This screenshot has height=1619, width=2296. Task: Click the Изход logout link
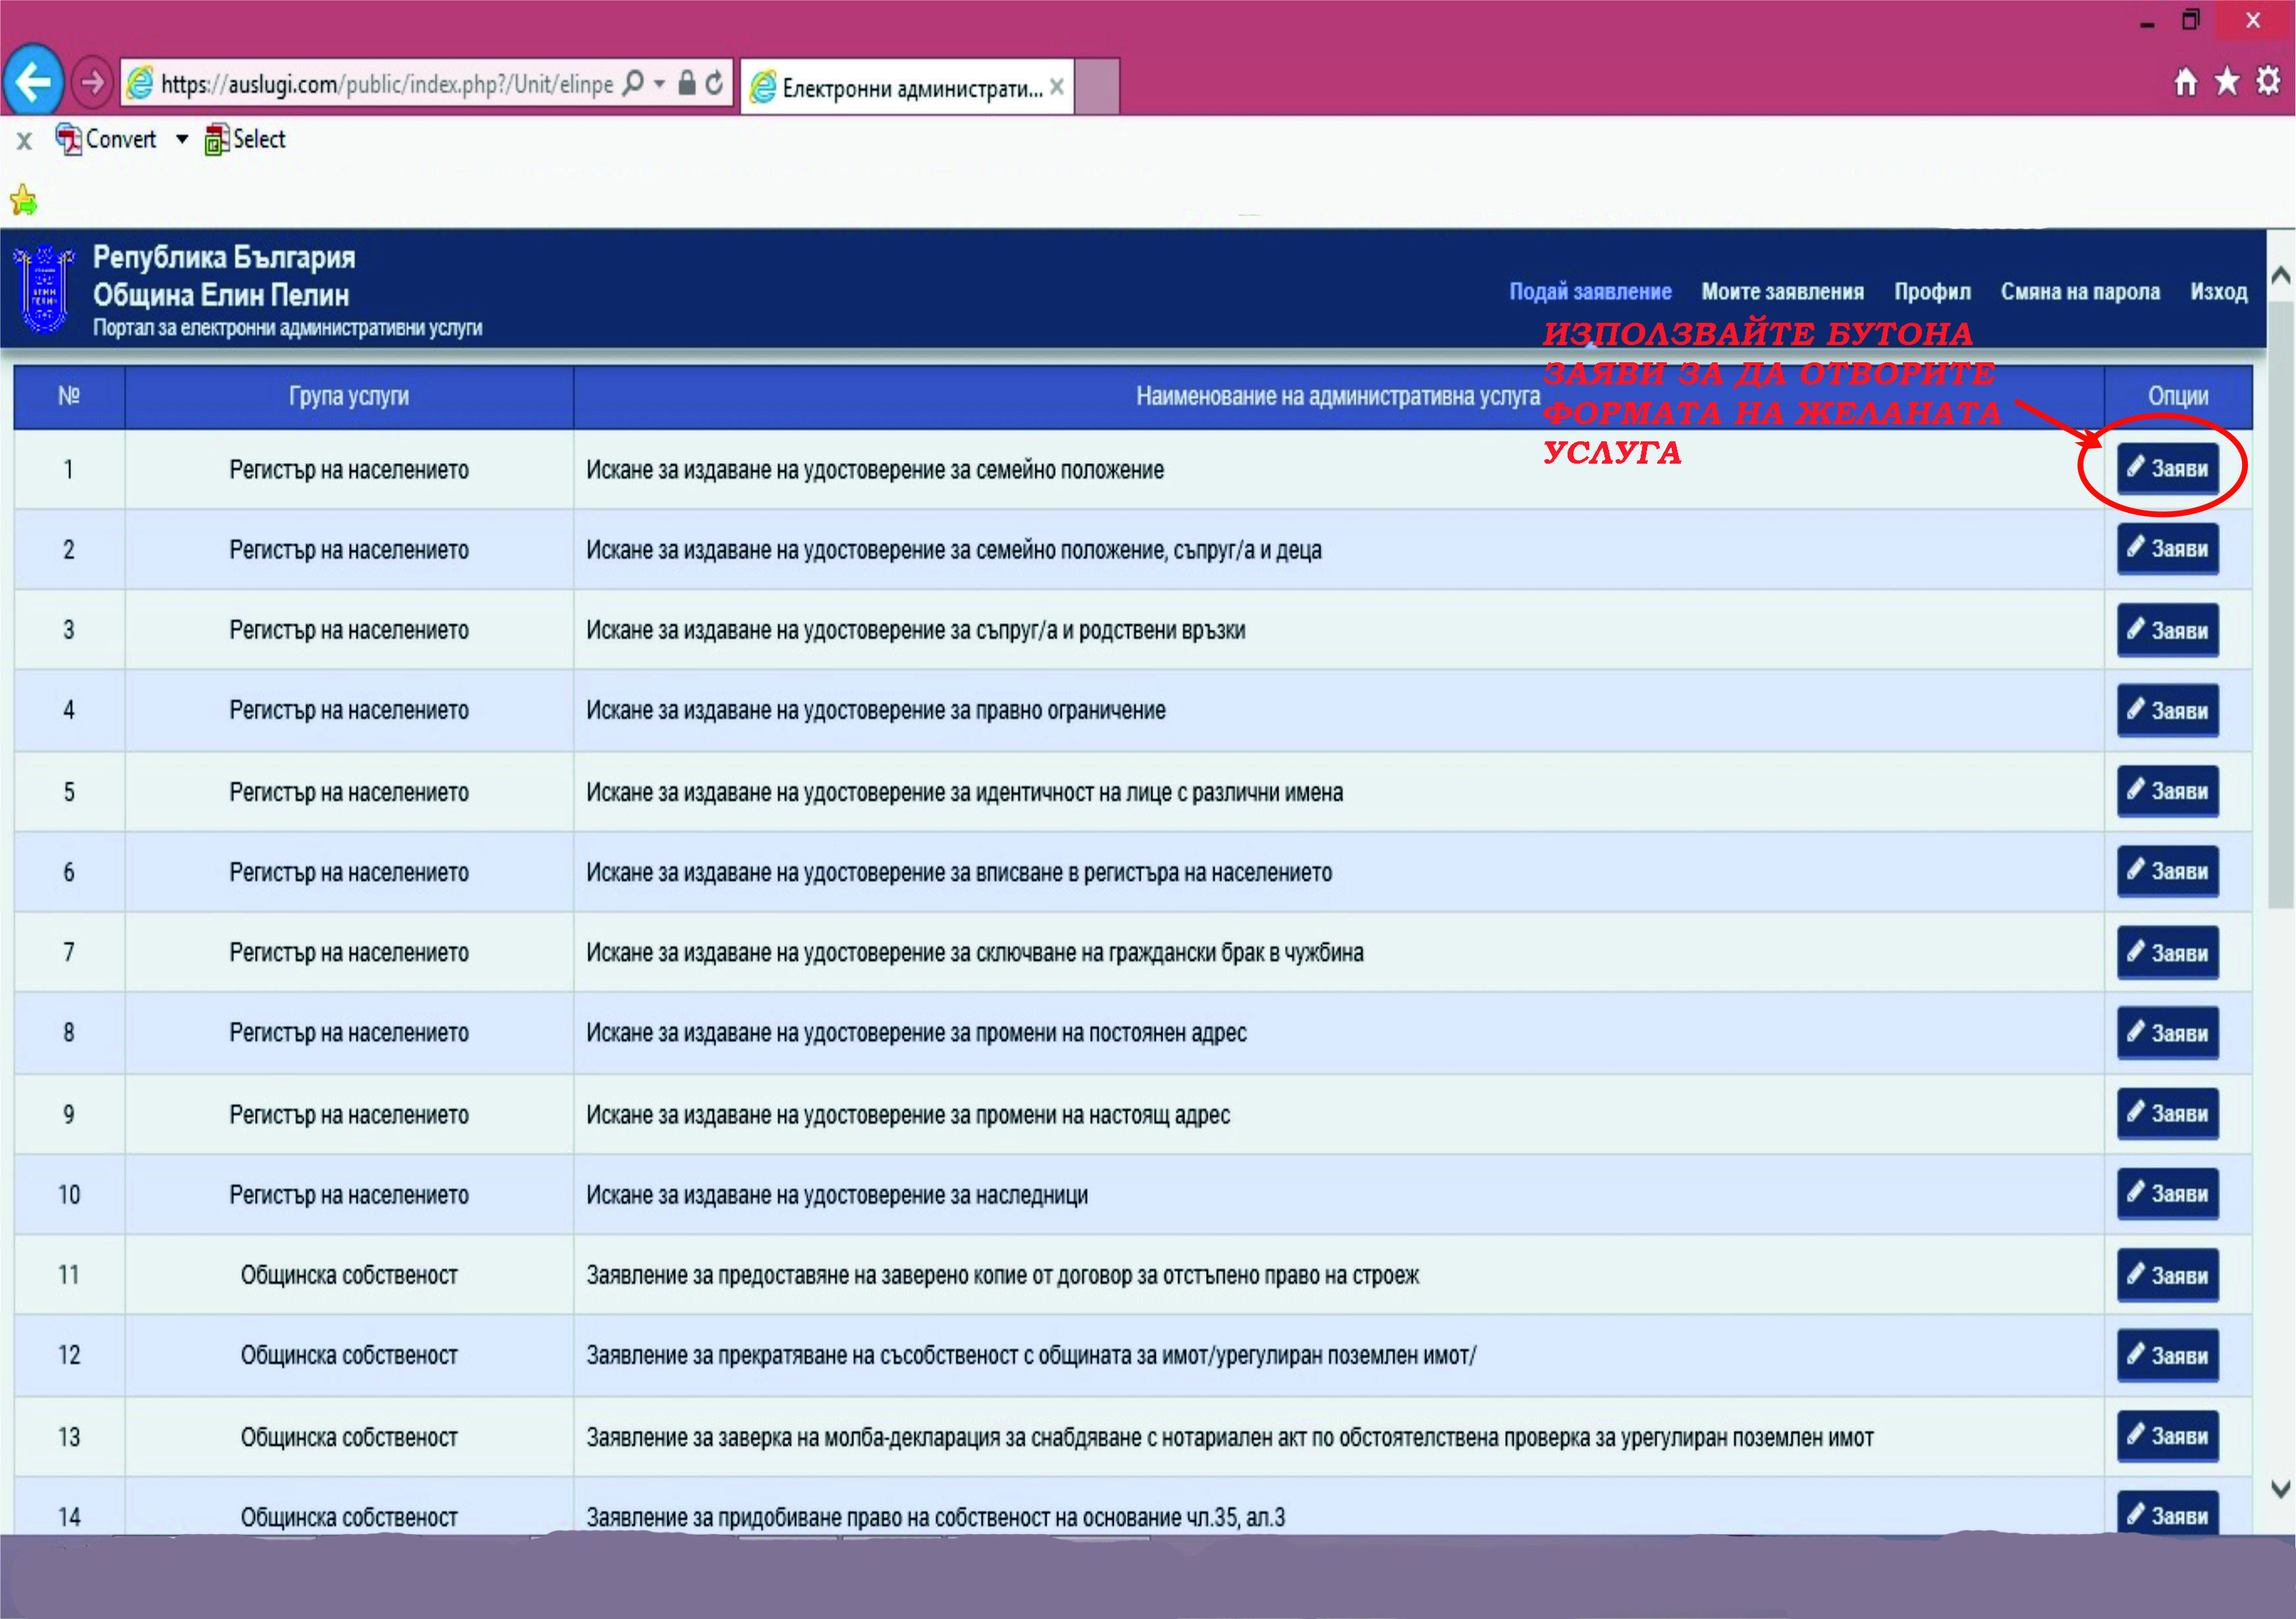coord(2218,292)
